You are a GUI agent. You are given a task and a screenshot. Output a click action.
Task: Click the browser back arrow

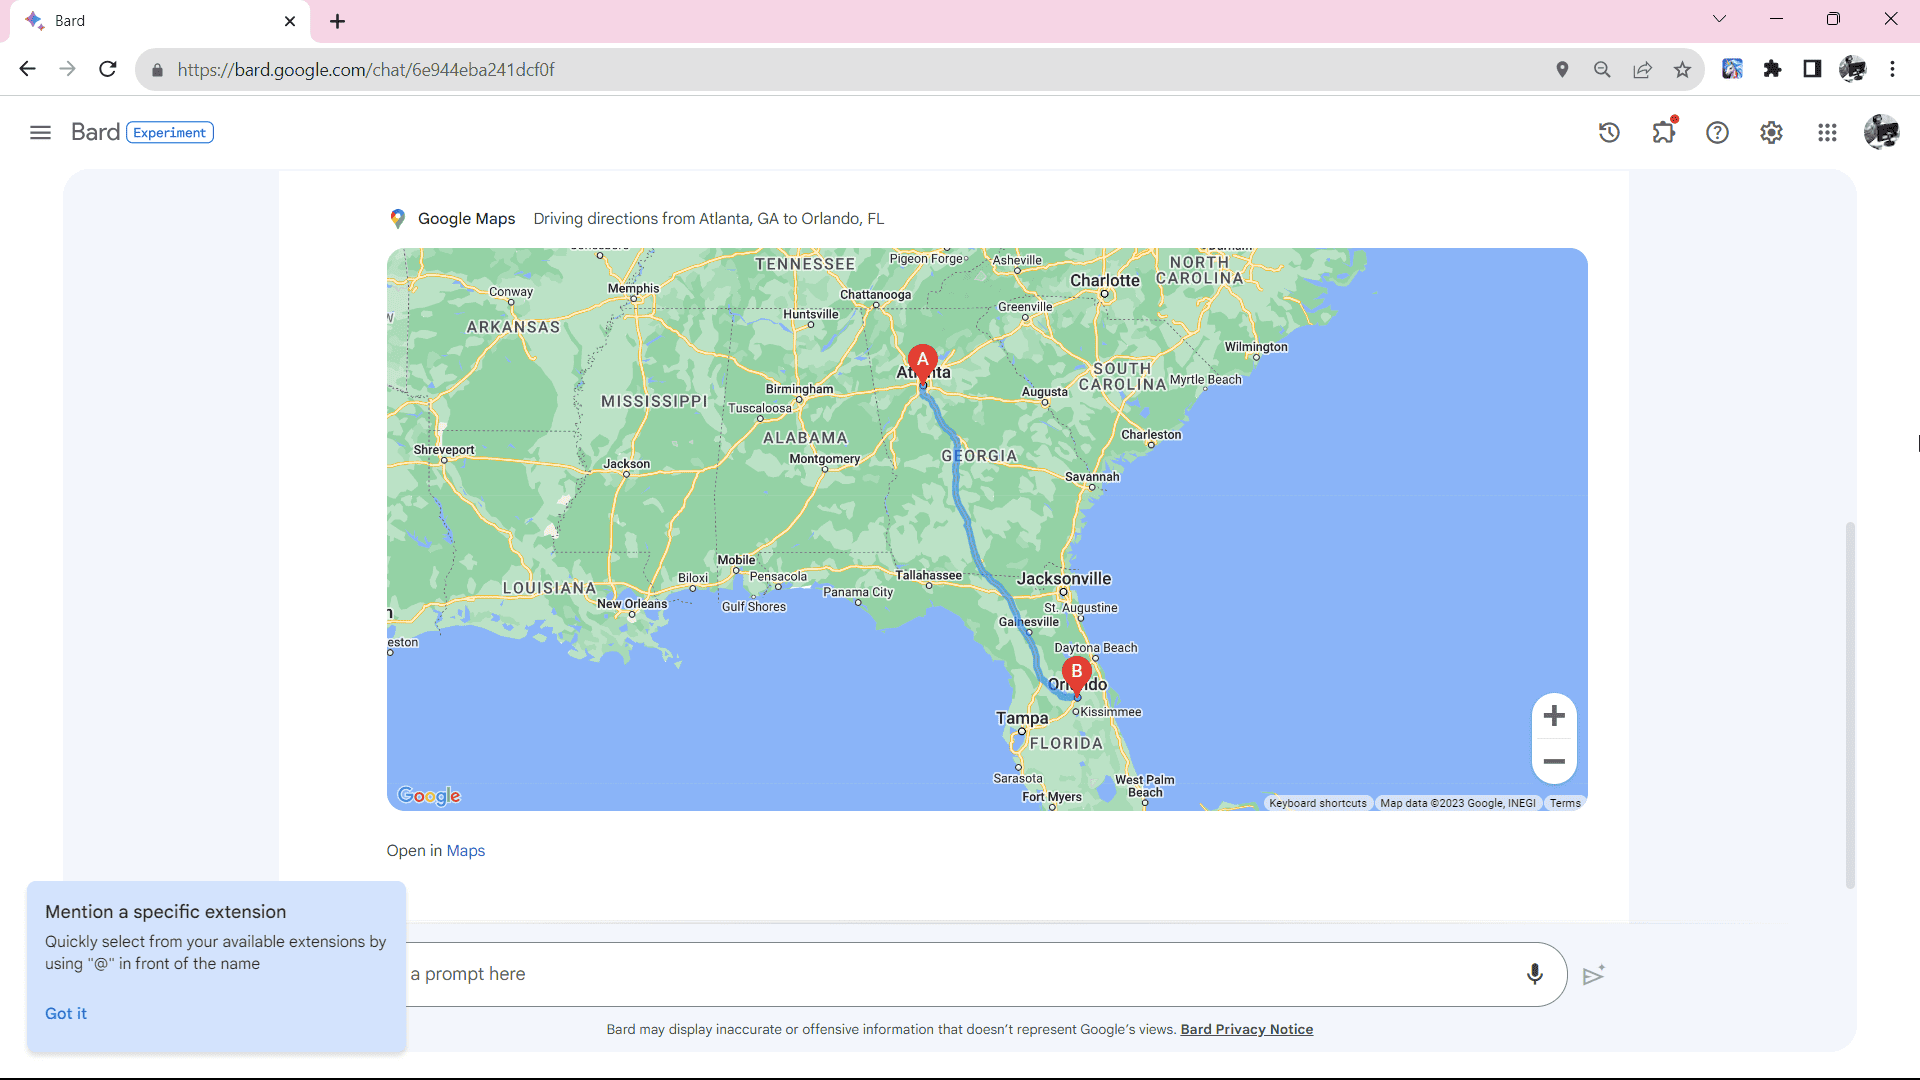coord(27,69)
